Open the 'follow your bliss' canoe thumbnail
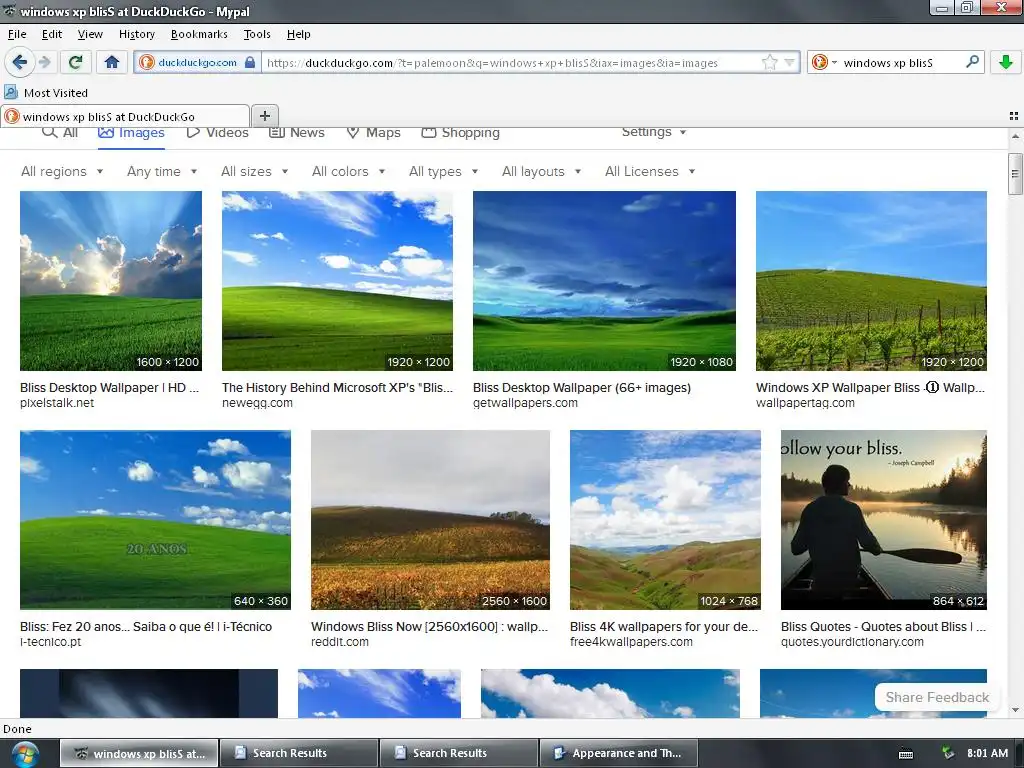 click(x=884, y=520)
